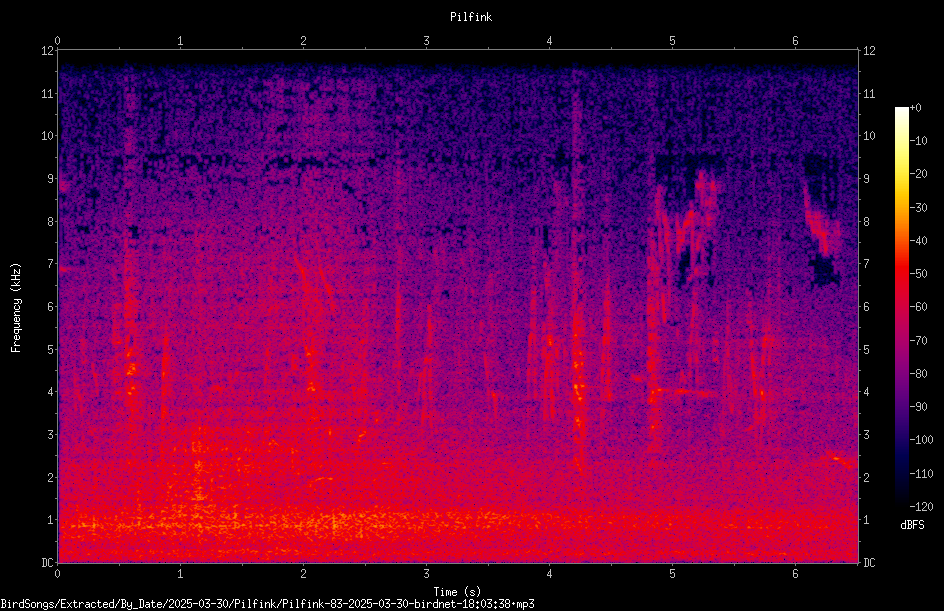The height and width of the screenshot is (611, 944).
Task: Click the '-110' label on the color scale
Action: click(921, 474)
